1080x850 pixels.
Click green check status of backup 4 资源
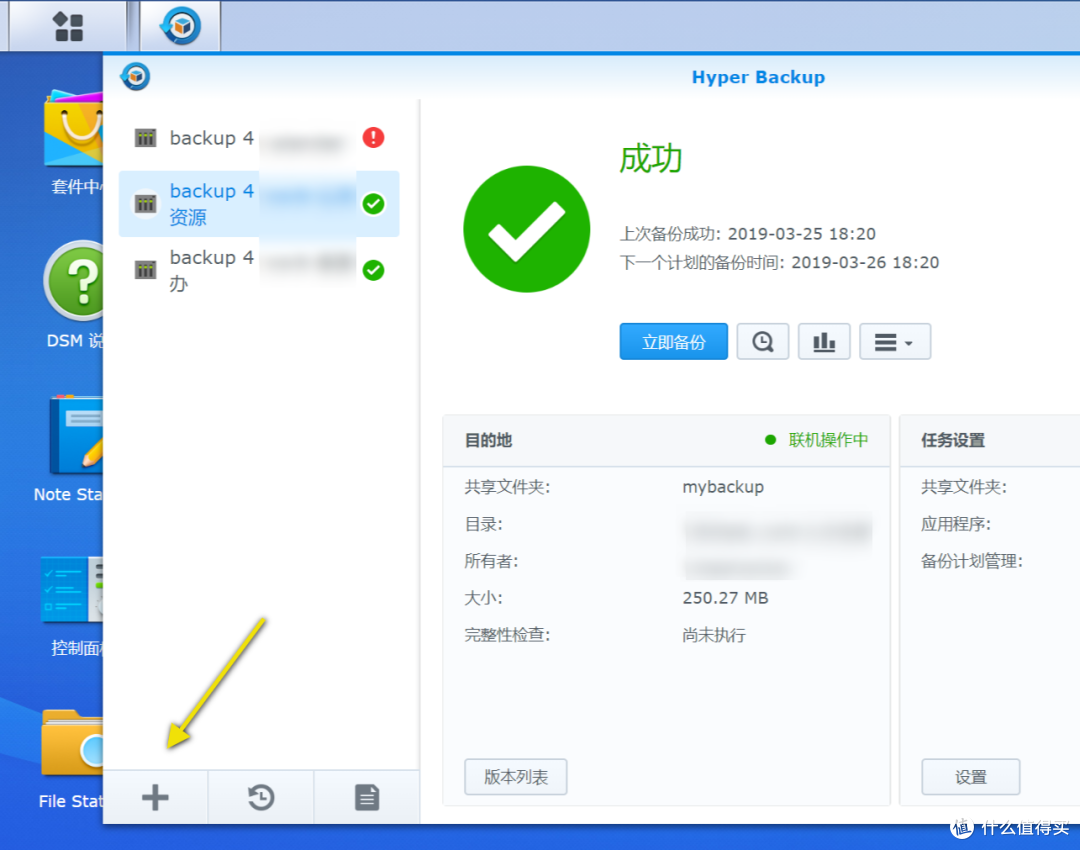coord(373,204)
